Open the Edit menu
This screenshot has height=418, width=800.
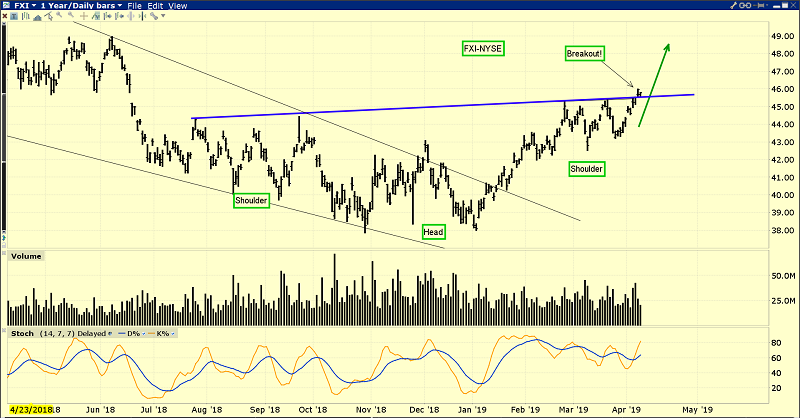coord(155,6)
